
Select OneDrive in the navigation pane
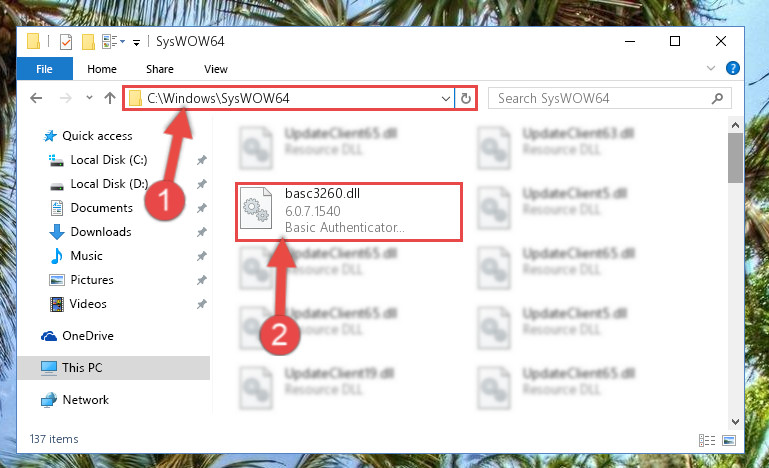tap(88, 336)
